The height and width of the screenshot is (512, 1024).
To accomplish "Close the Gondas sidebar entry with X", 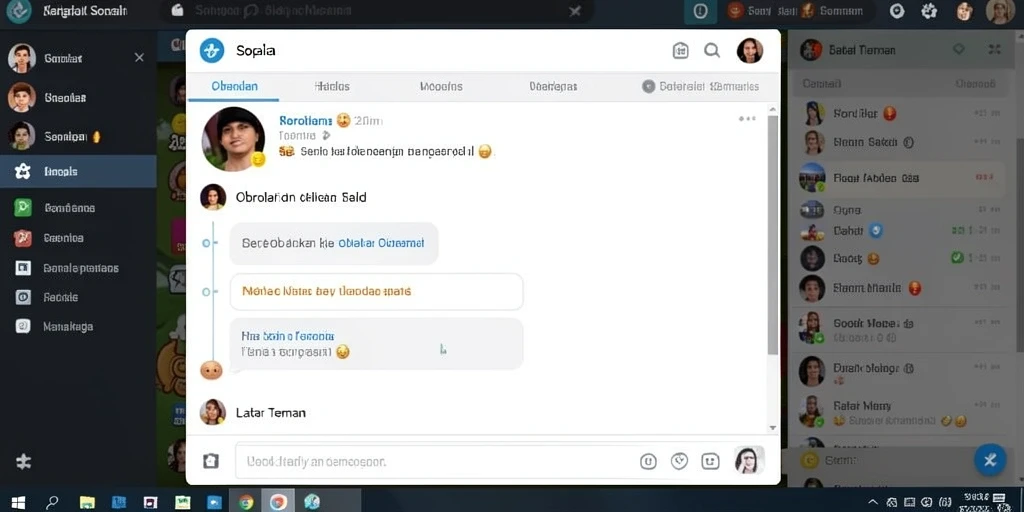I will [x=139, y=58].
